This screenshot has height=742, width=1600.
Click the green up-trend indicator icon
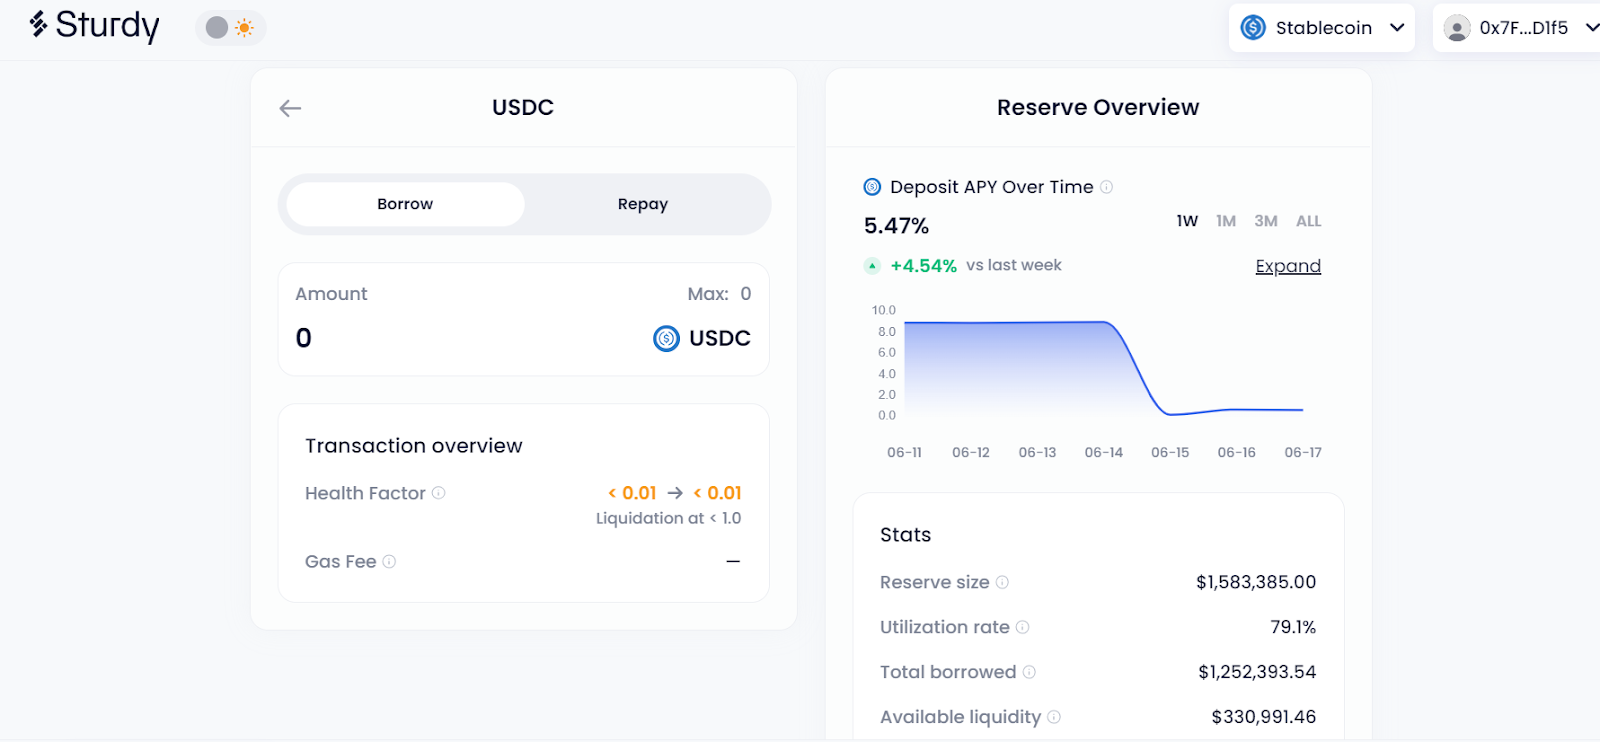click(x=872, y=266)
